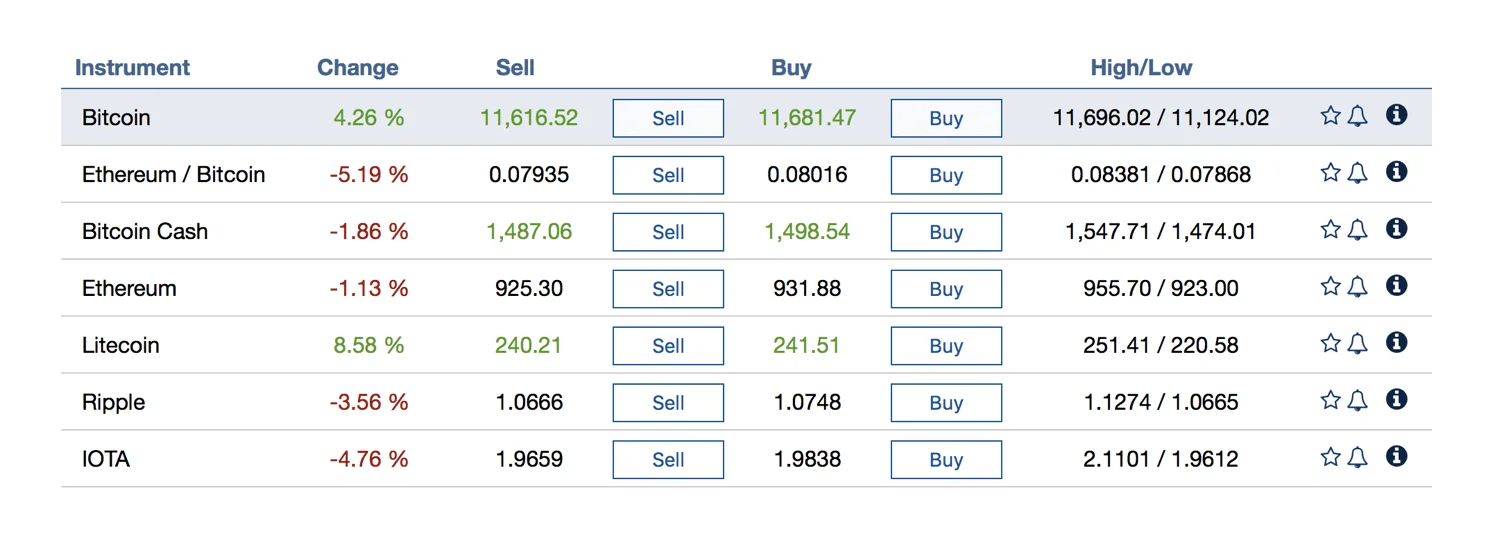Sort the table by Change column header
Image resolution: width=1500 pixels, height=555 pixels.
357,68
